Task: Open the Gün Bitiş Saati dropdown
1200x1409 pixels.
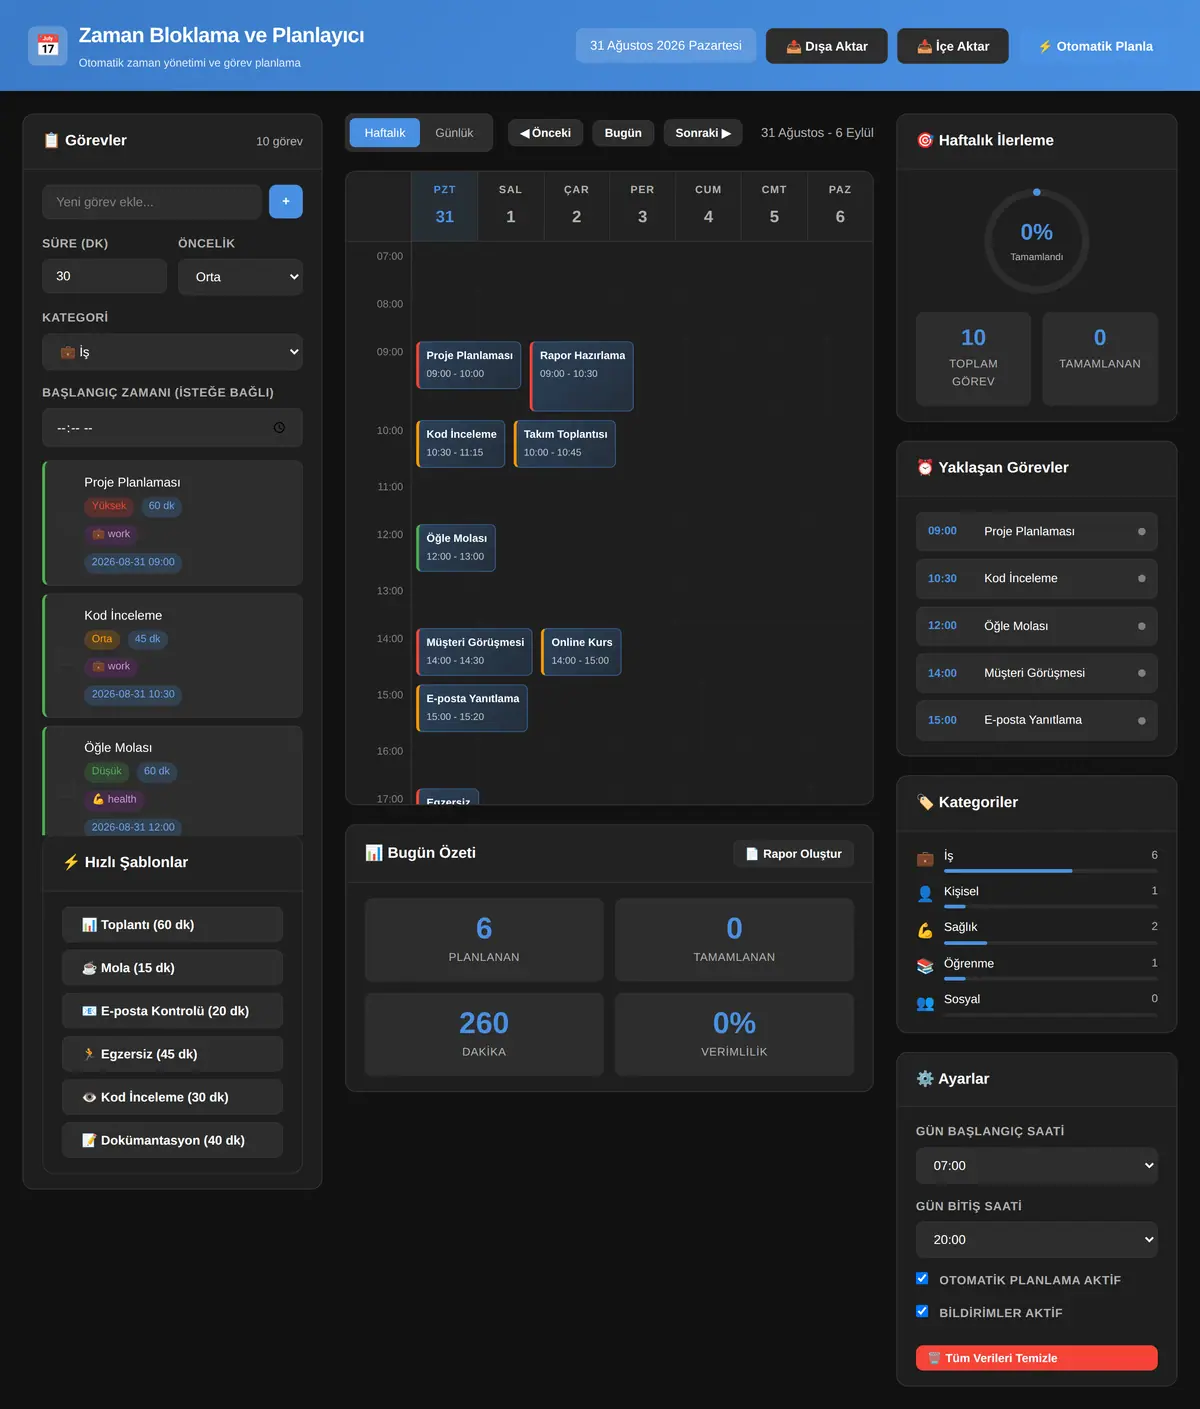Action: tap(1037, 1240)
